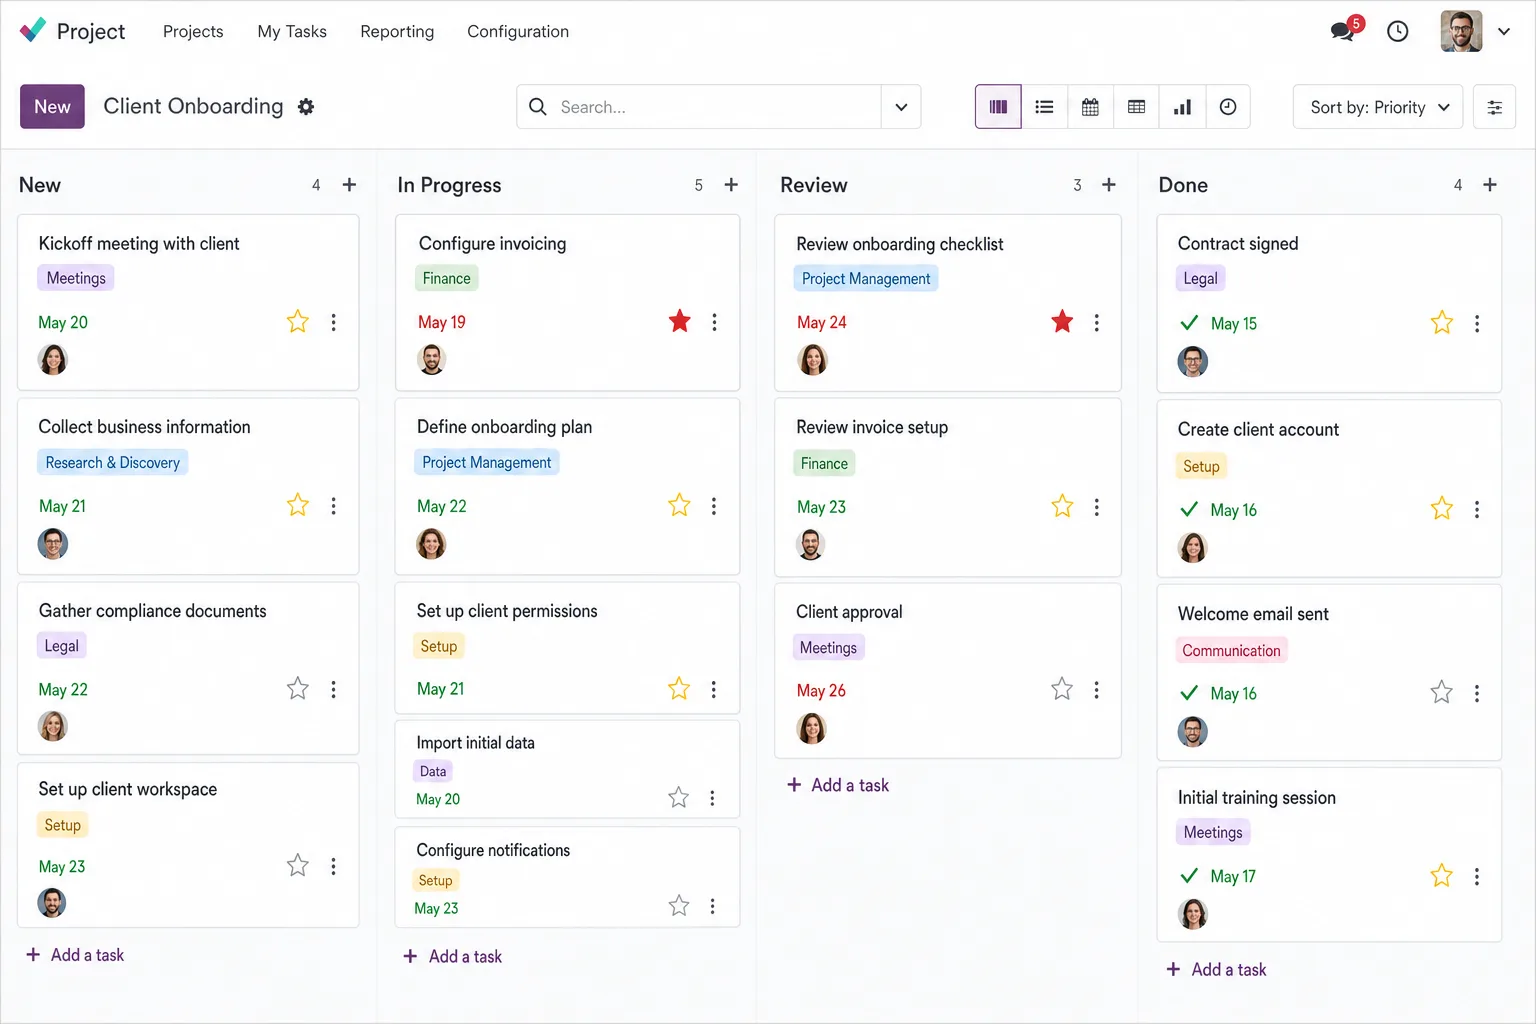This screenshot has width=1536, height=1024.
Task: Star the Gather compliance documents task
Action: click(x=298, y=689)
